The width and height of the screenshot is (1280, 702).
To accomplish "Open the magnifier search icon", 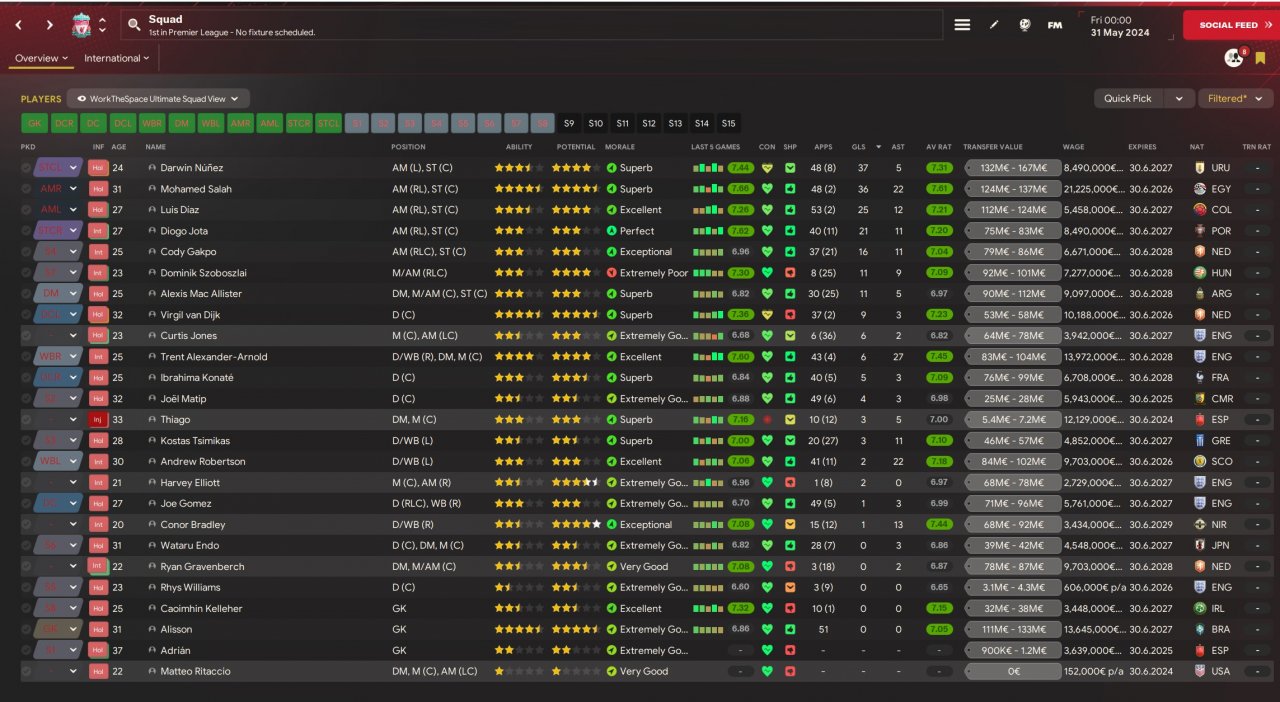I will [134, 25].
